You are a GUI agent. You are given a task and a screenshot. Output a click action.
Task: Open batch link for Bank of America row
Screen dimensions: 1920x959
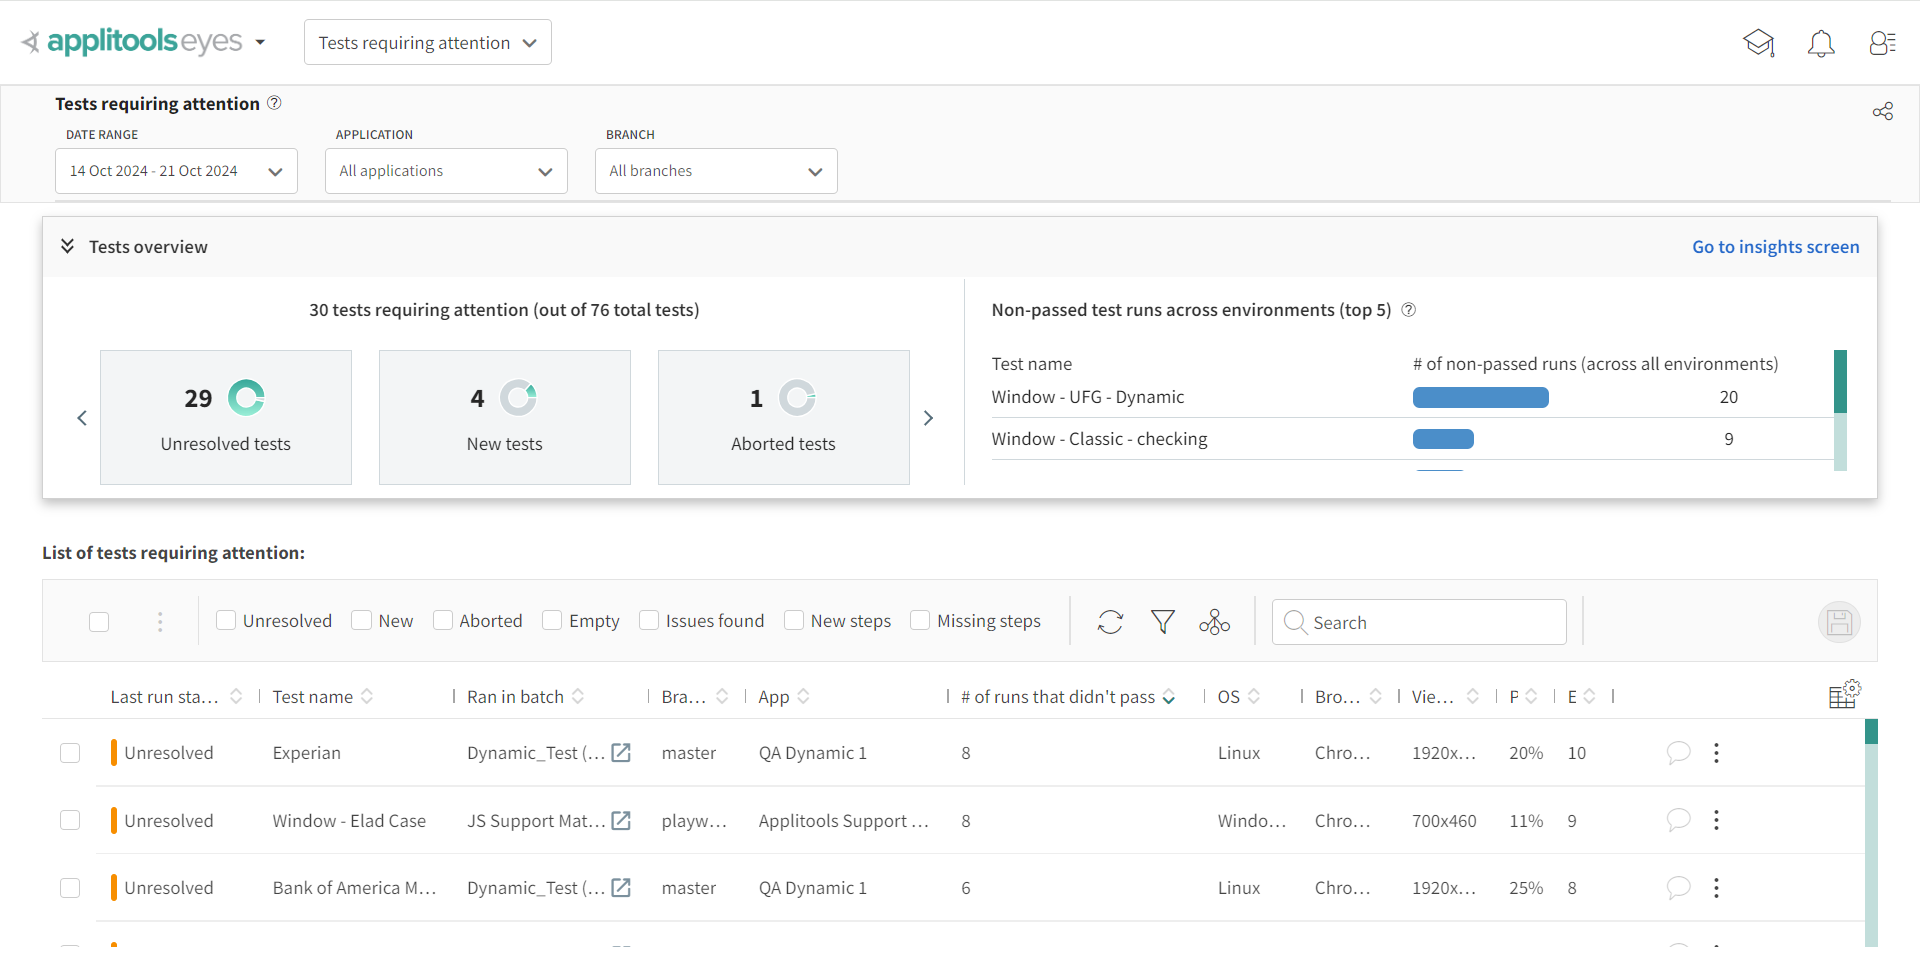621,888
